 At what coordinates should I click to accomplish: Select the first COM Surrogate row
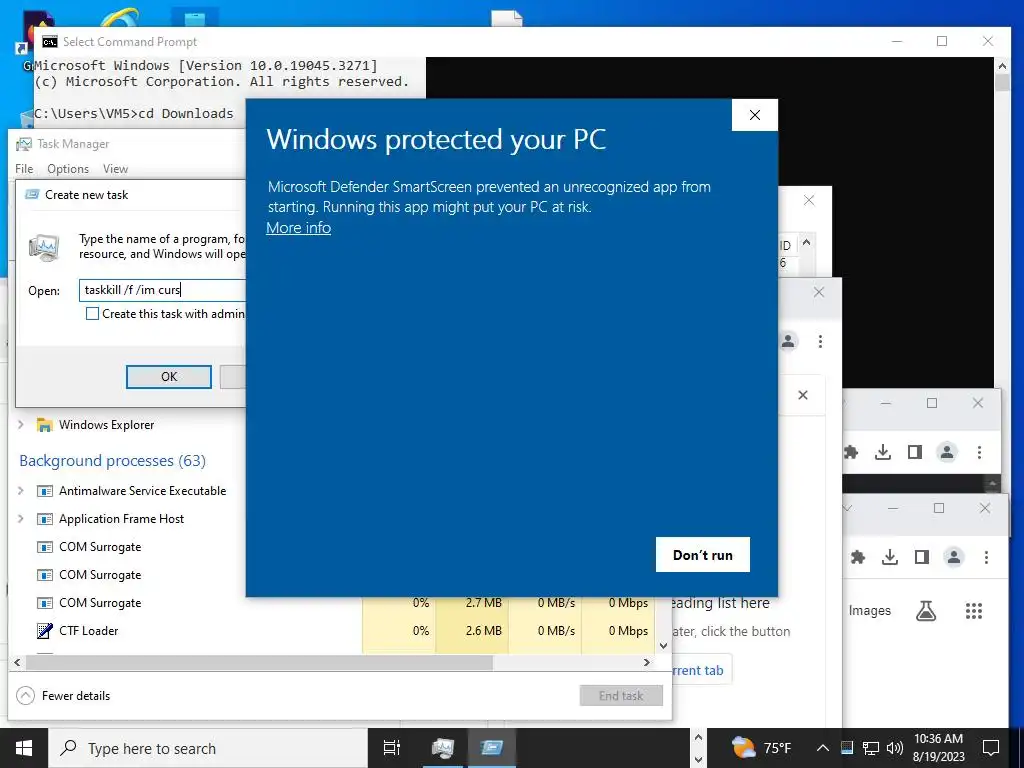coord(100,547)
